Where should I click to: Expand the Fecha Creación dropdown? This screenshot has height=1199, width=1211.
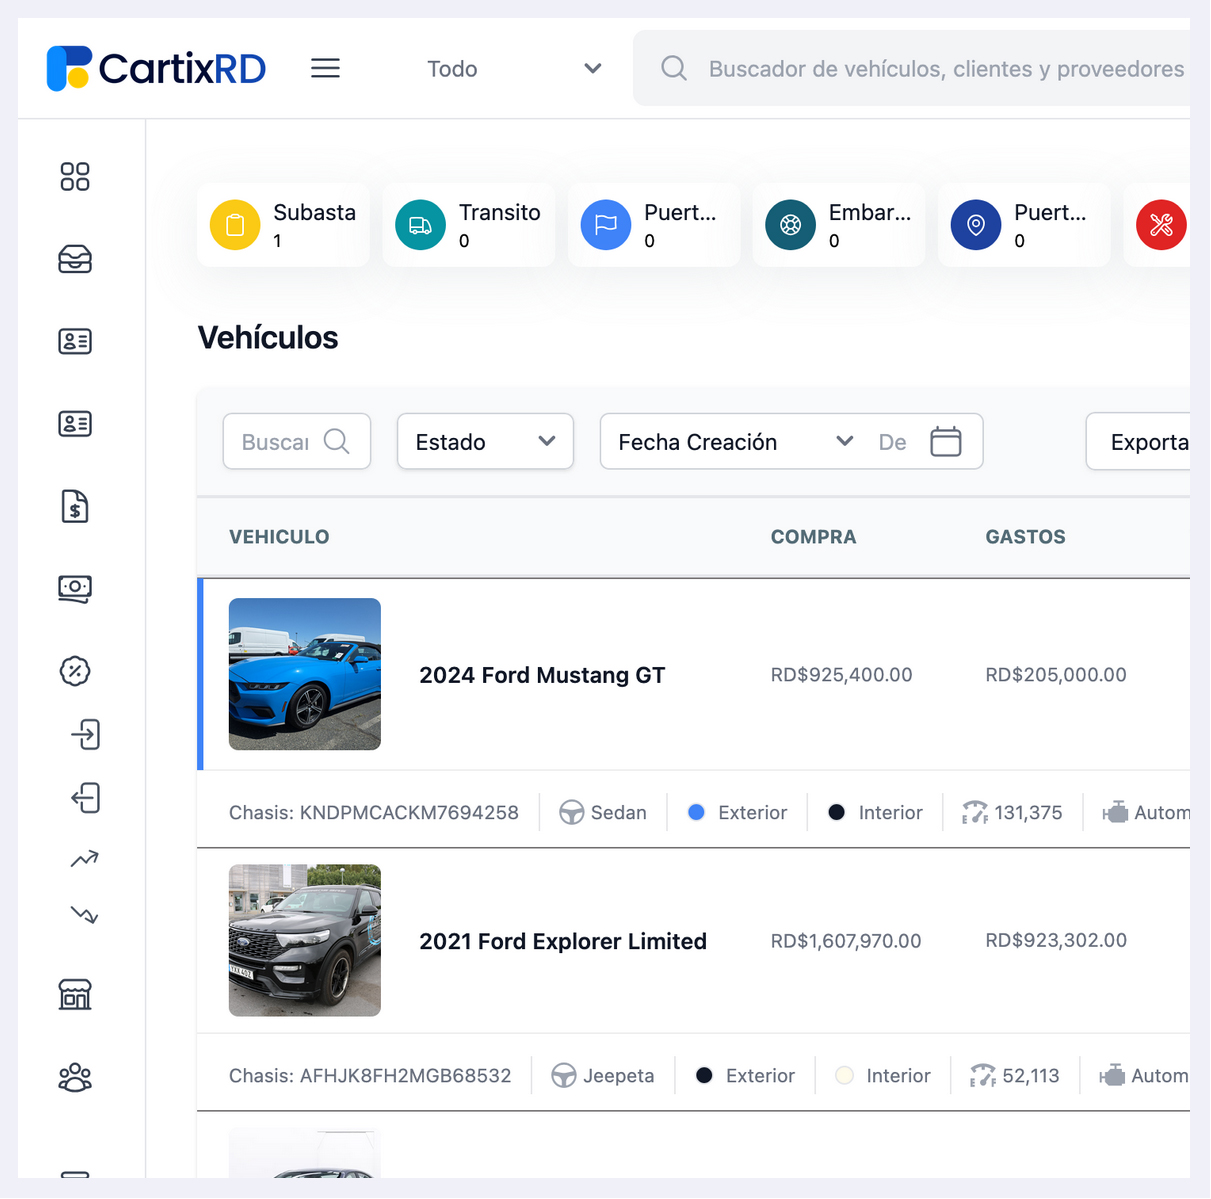click(737, 441)
